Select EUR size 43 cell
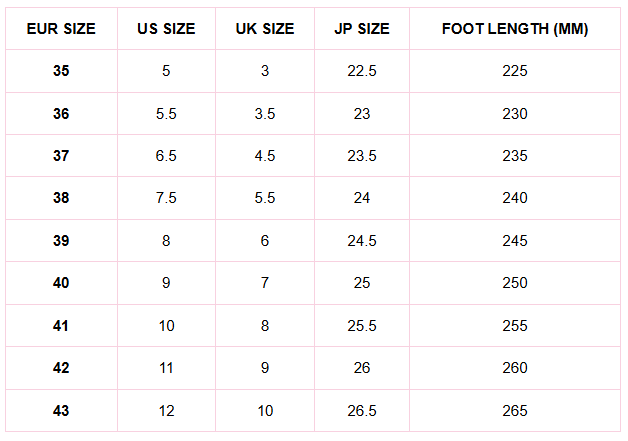The image size is (628, 441). [61, 411]
